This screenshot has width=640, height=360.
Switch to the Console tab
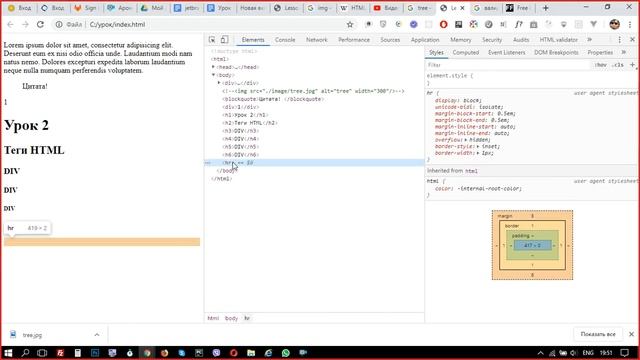[x=284, y=40]
